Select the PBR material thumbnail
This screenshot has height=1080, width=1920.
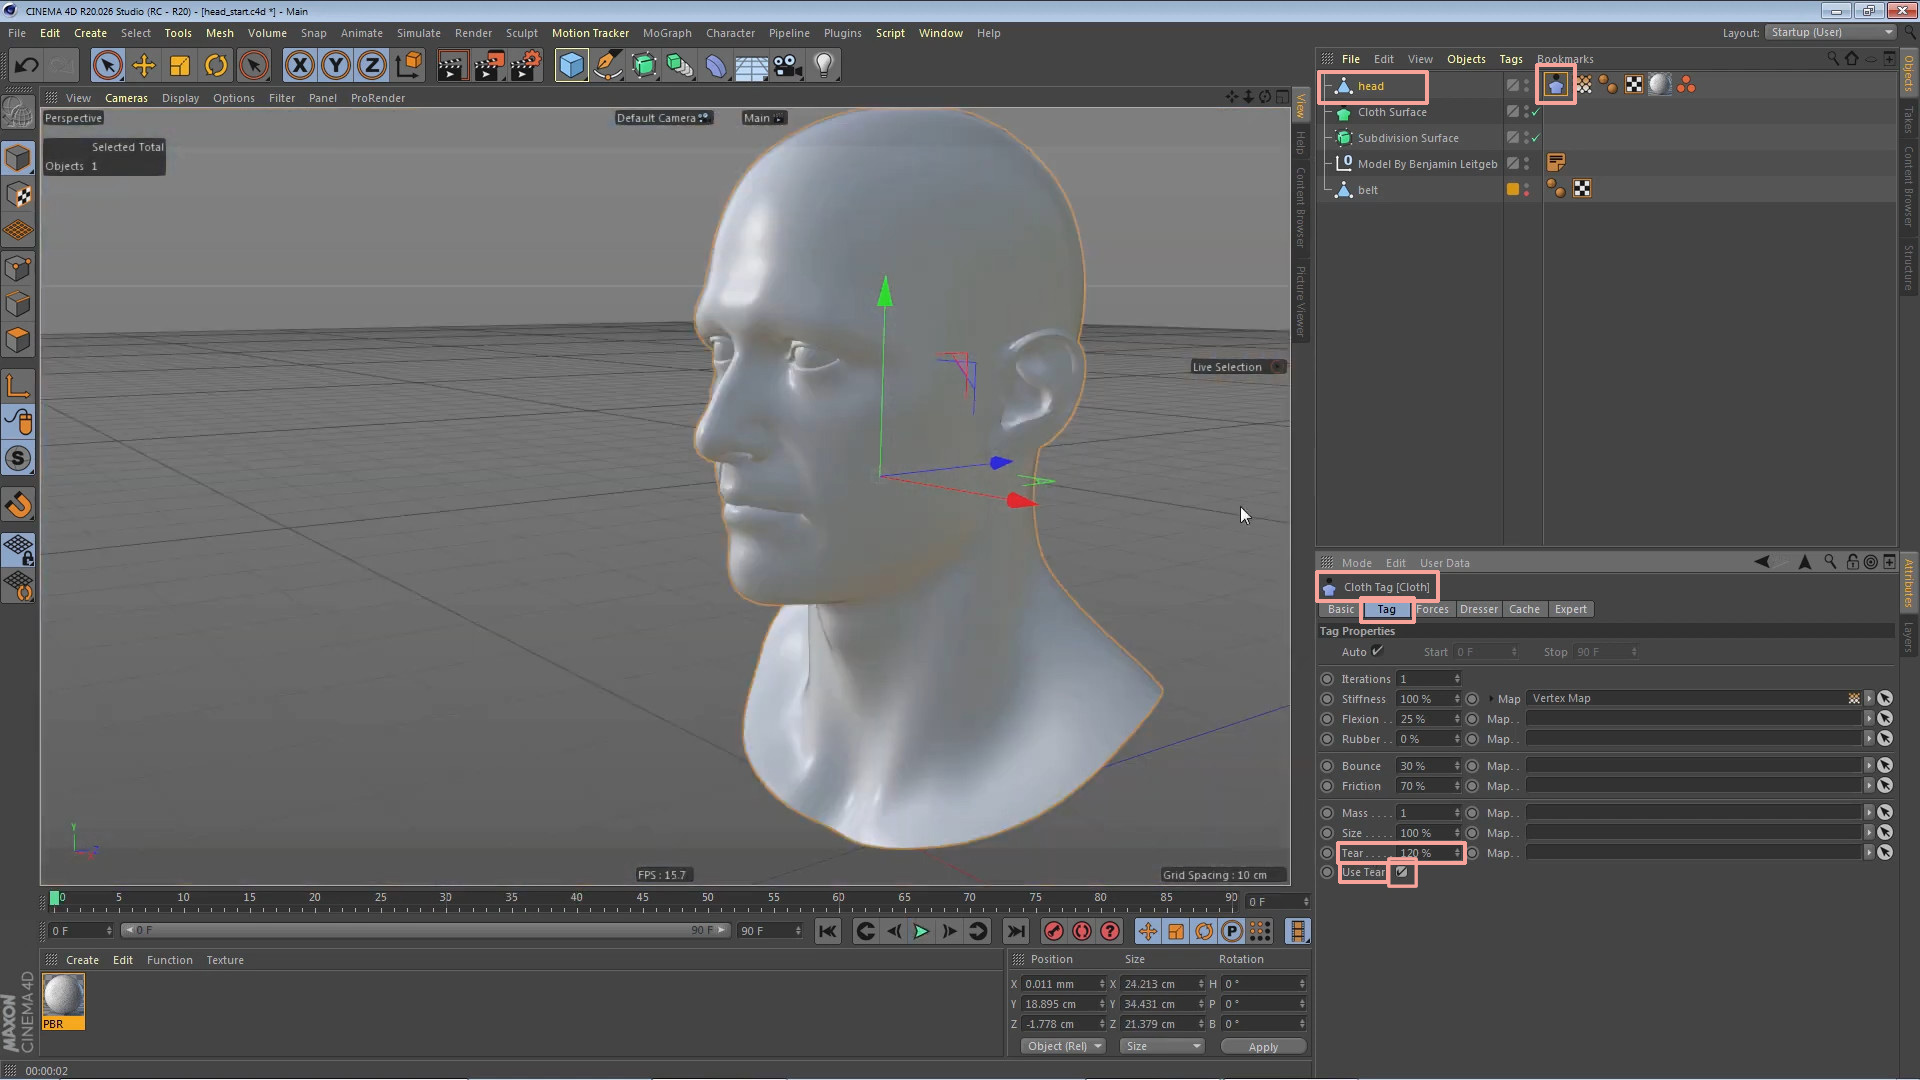[64, 1001]
